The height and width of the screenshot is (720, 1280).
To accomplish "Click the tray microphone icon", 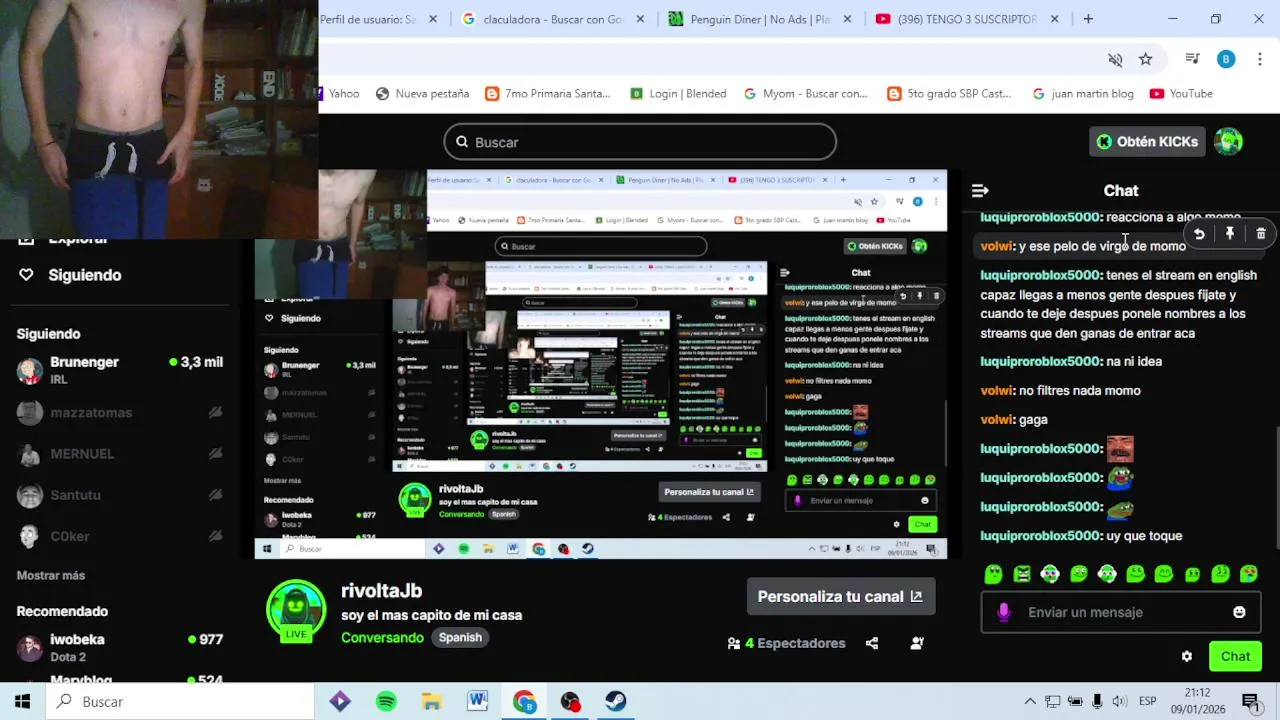I will click(1097, 701).
